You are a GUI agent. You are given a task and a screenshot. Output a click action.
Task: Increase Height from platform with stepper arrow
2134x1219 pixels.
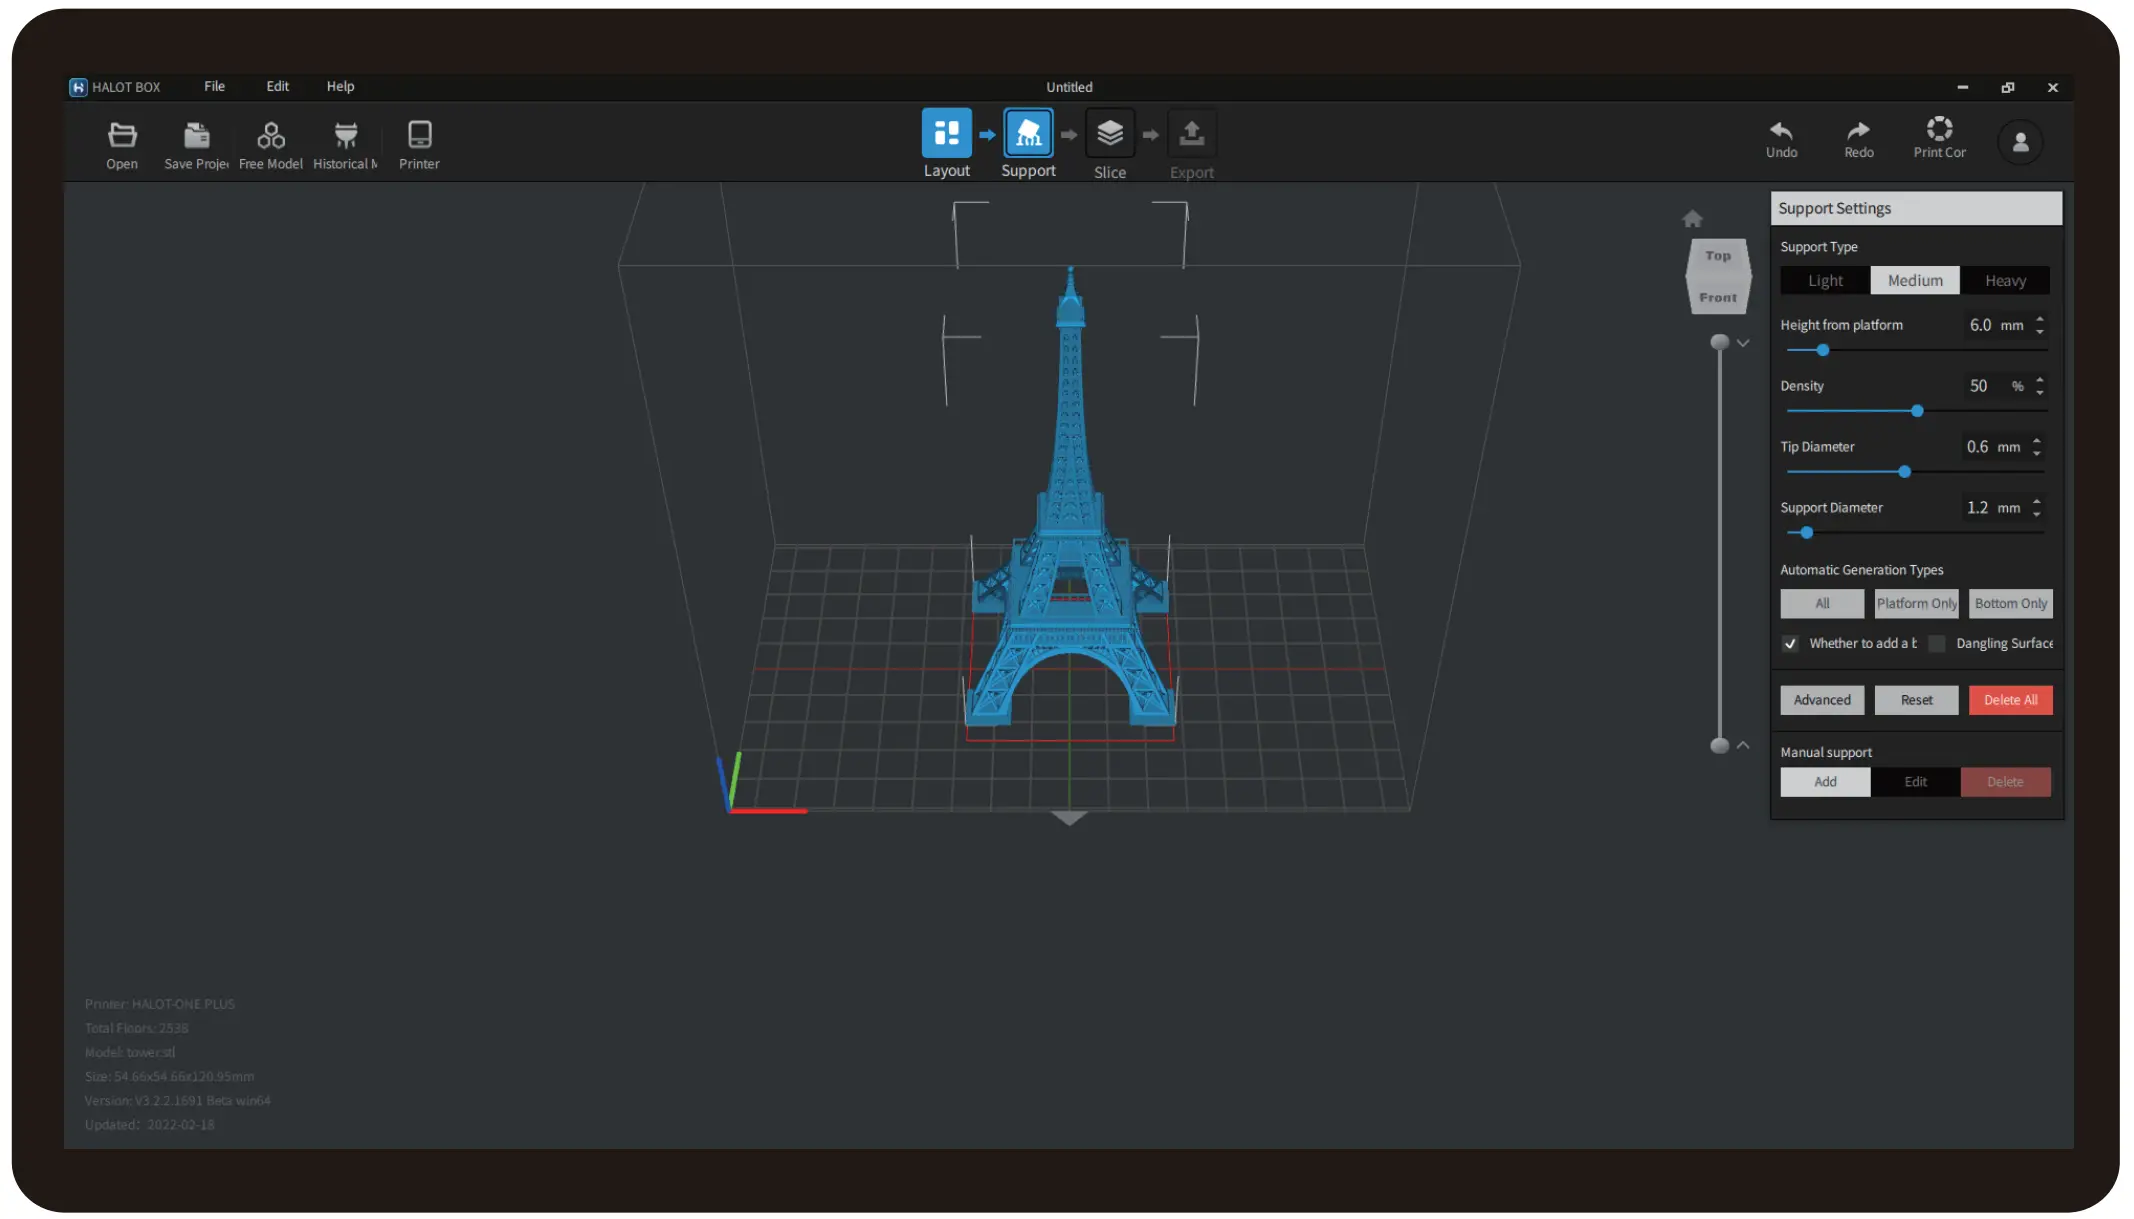(x=2039, y=320)
